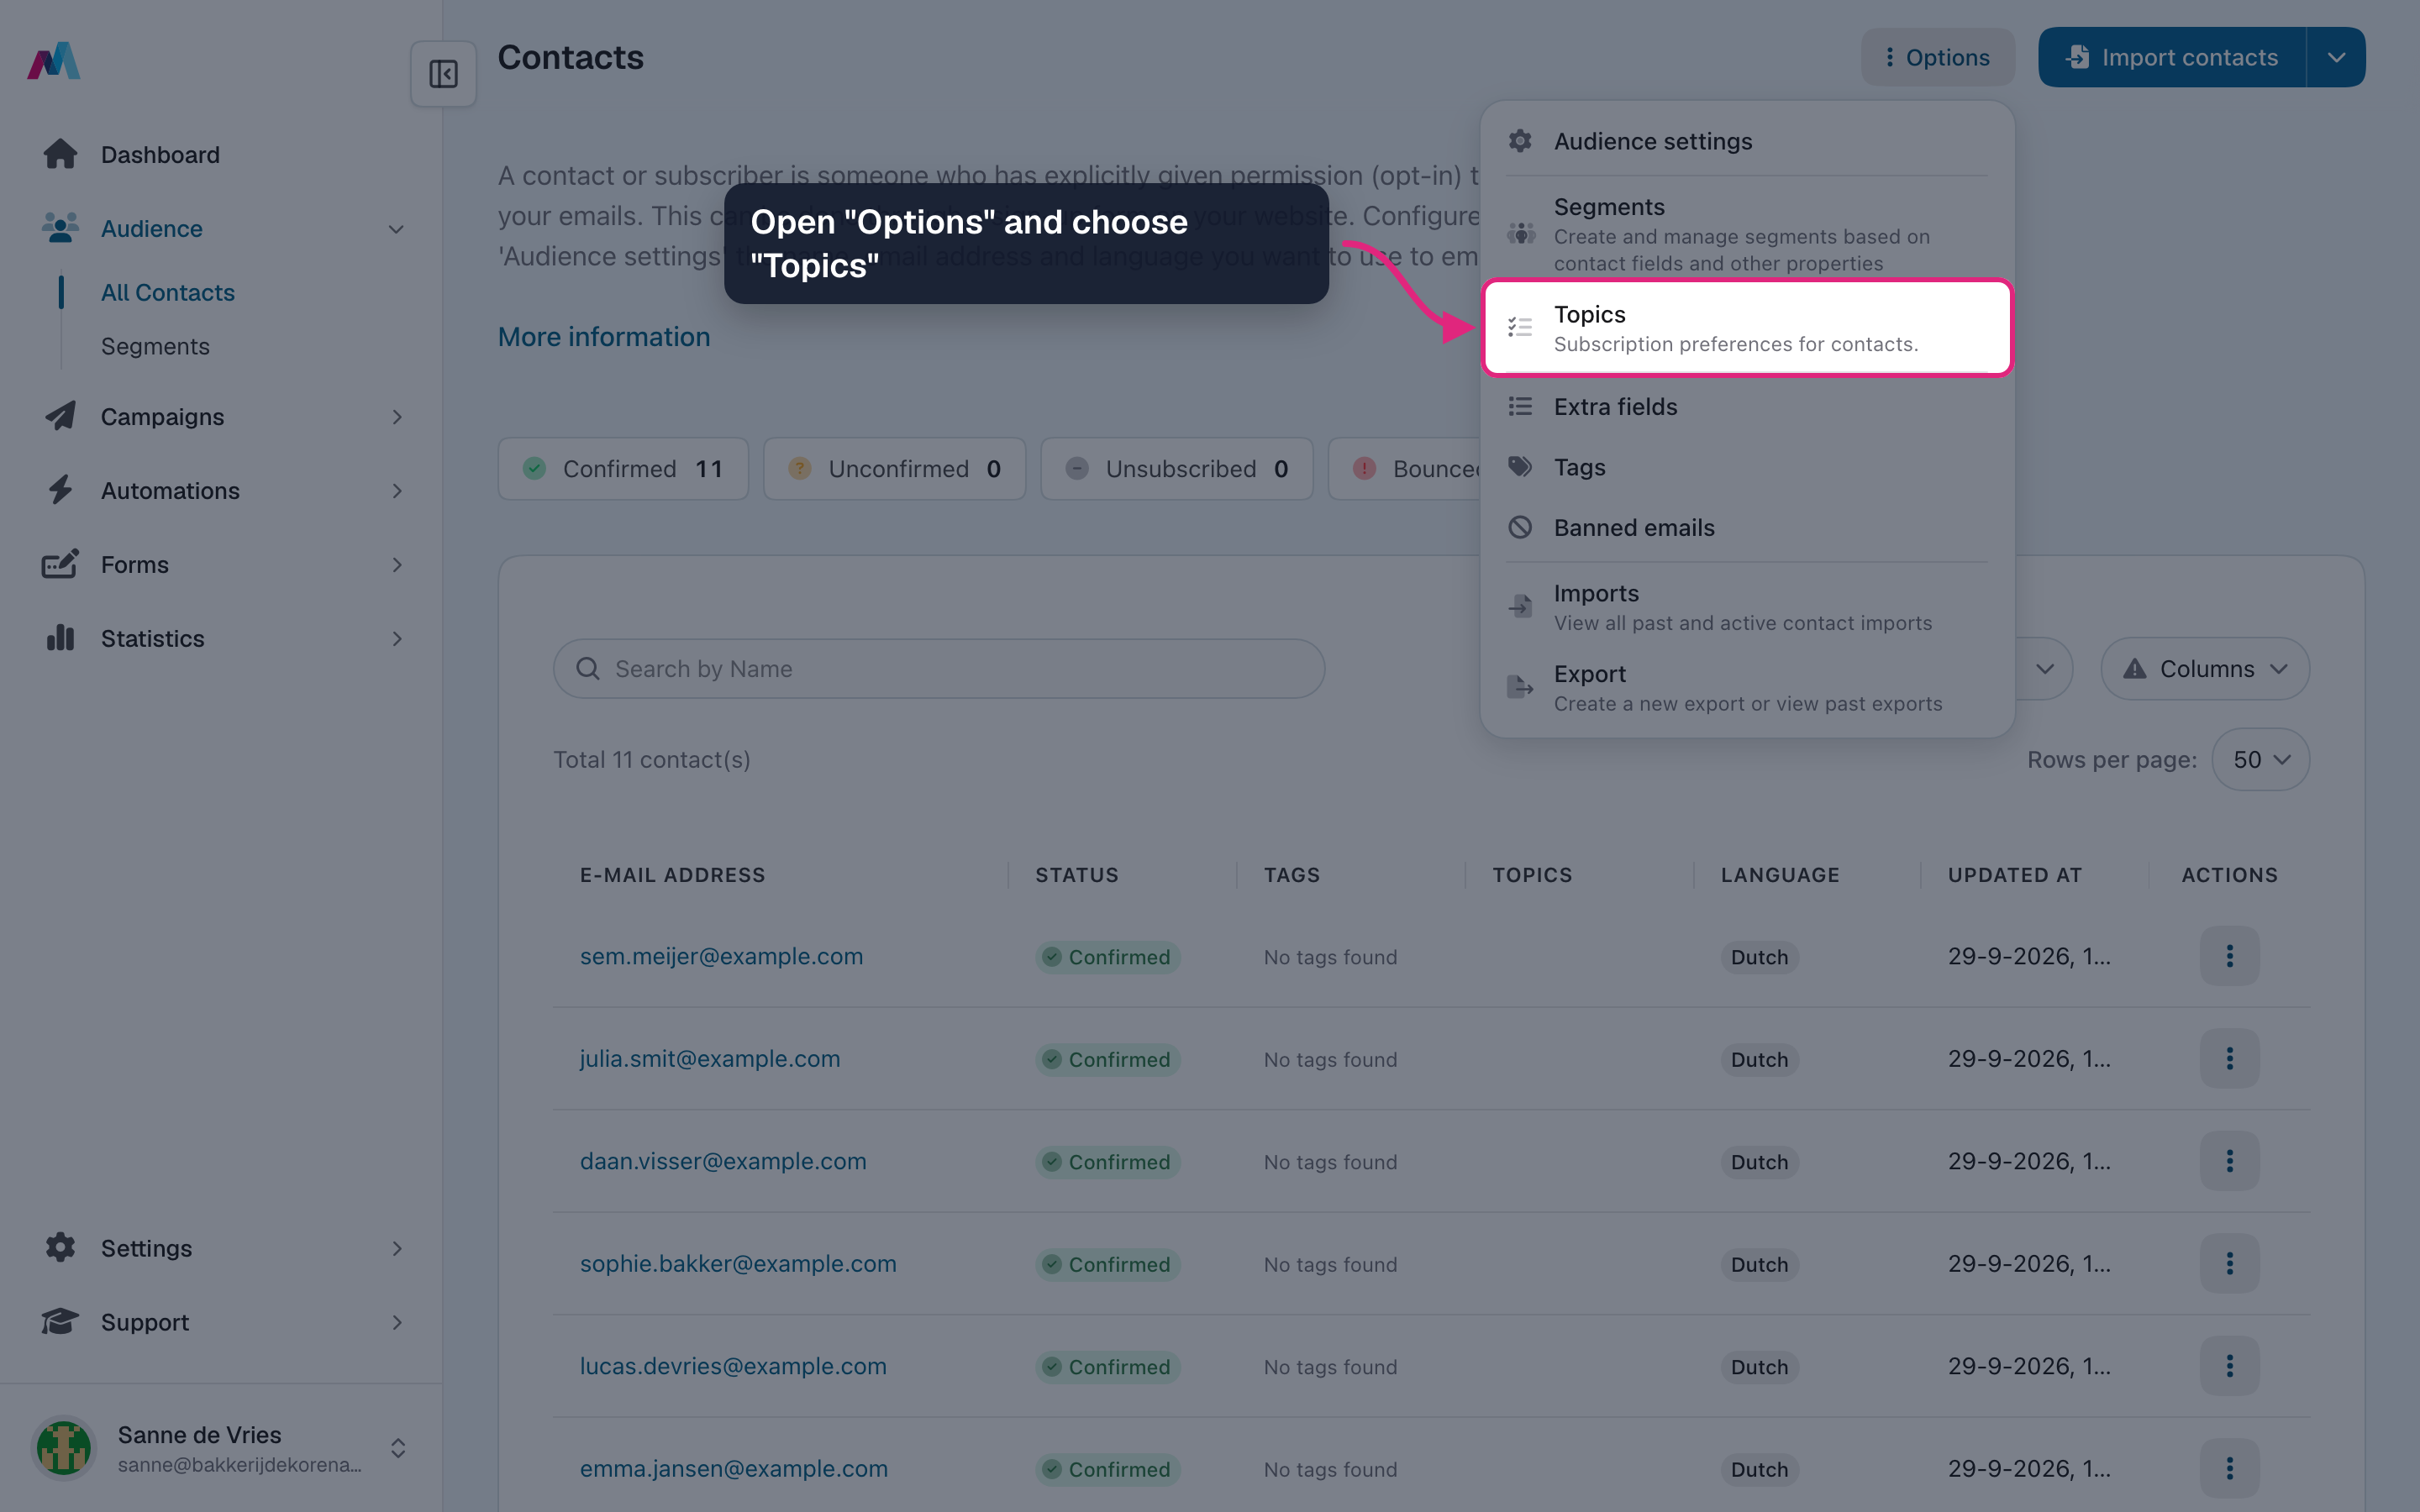Screen dimensions: 2420x1512
Task: Expand the Forms section chevron
Action: (x=396, y=564)
